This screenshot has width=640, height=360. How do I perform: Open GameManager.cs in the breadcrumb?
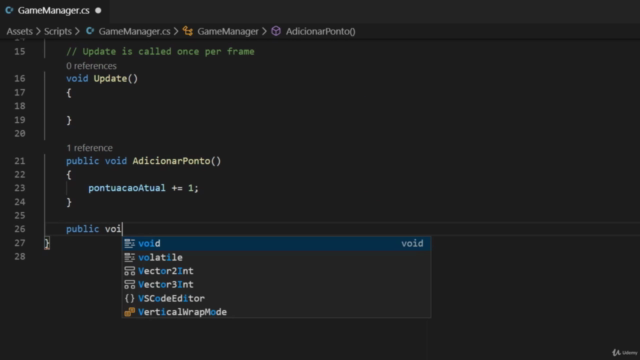point(134,31)
